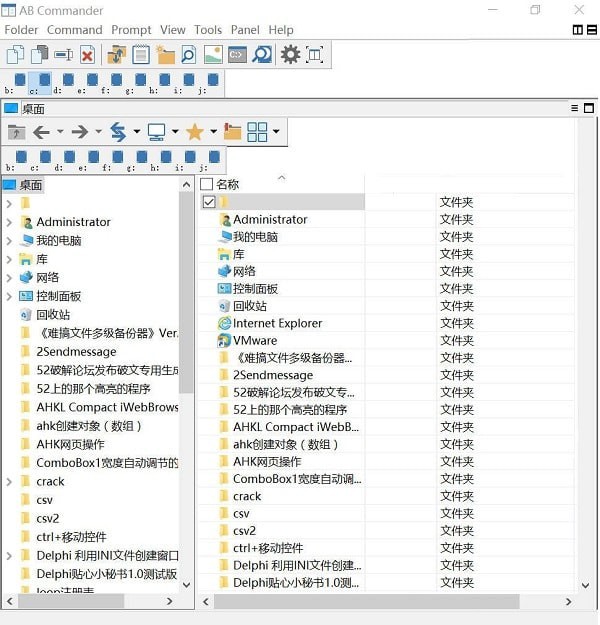Expand the Administrator tree node
This screenshot has height=625, width=600.
pyautogui.click(x=9, y=222)
